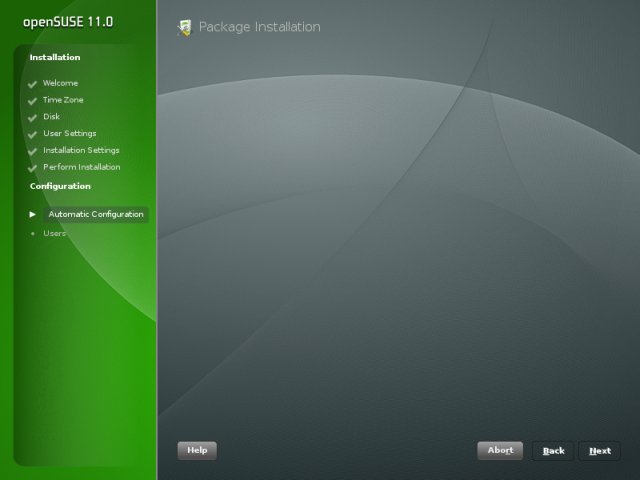This screenshot has height=480, width=640.
Task: Click the Installation section heading
Action: (55, 57)
